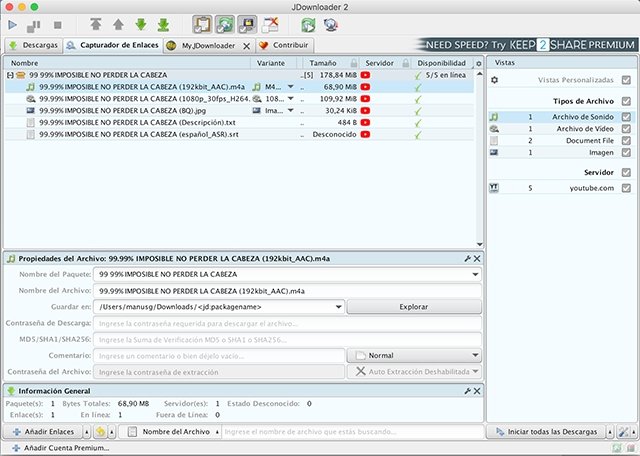Click the Contraseña de Descarga field
The height and width of the screenshot is (456, 640).
coord(287,324)
